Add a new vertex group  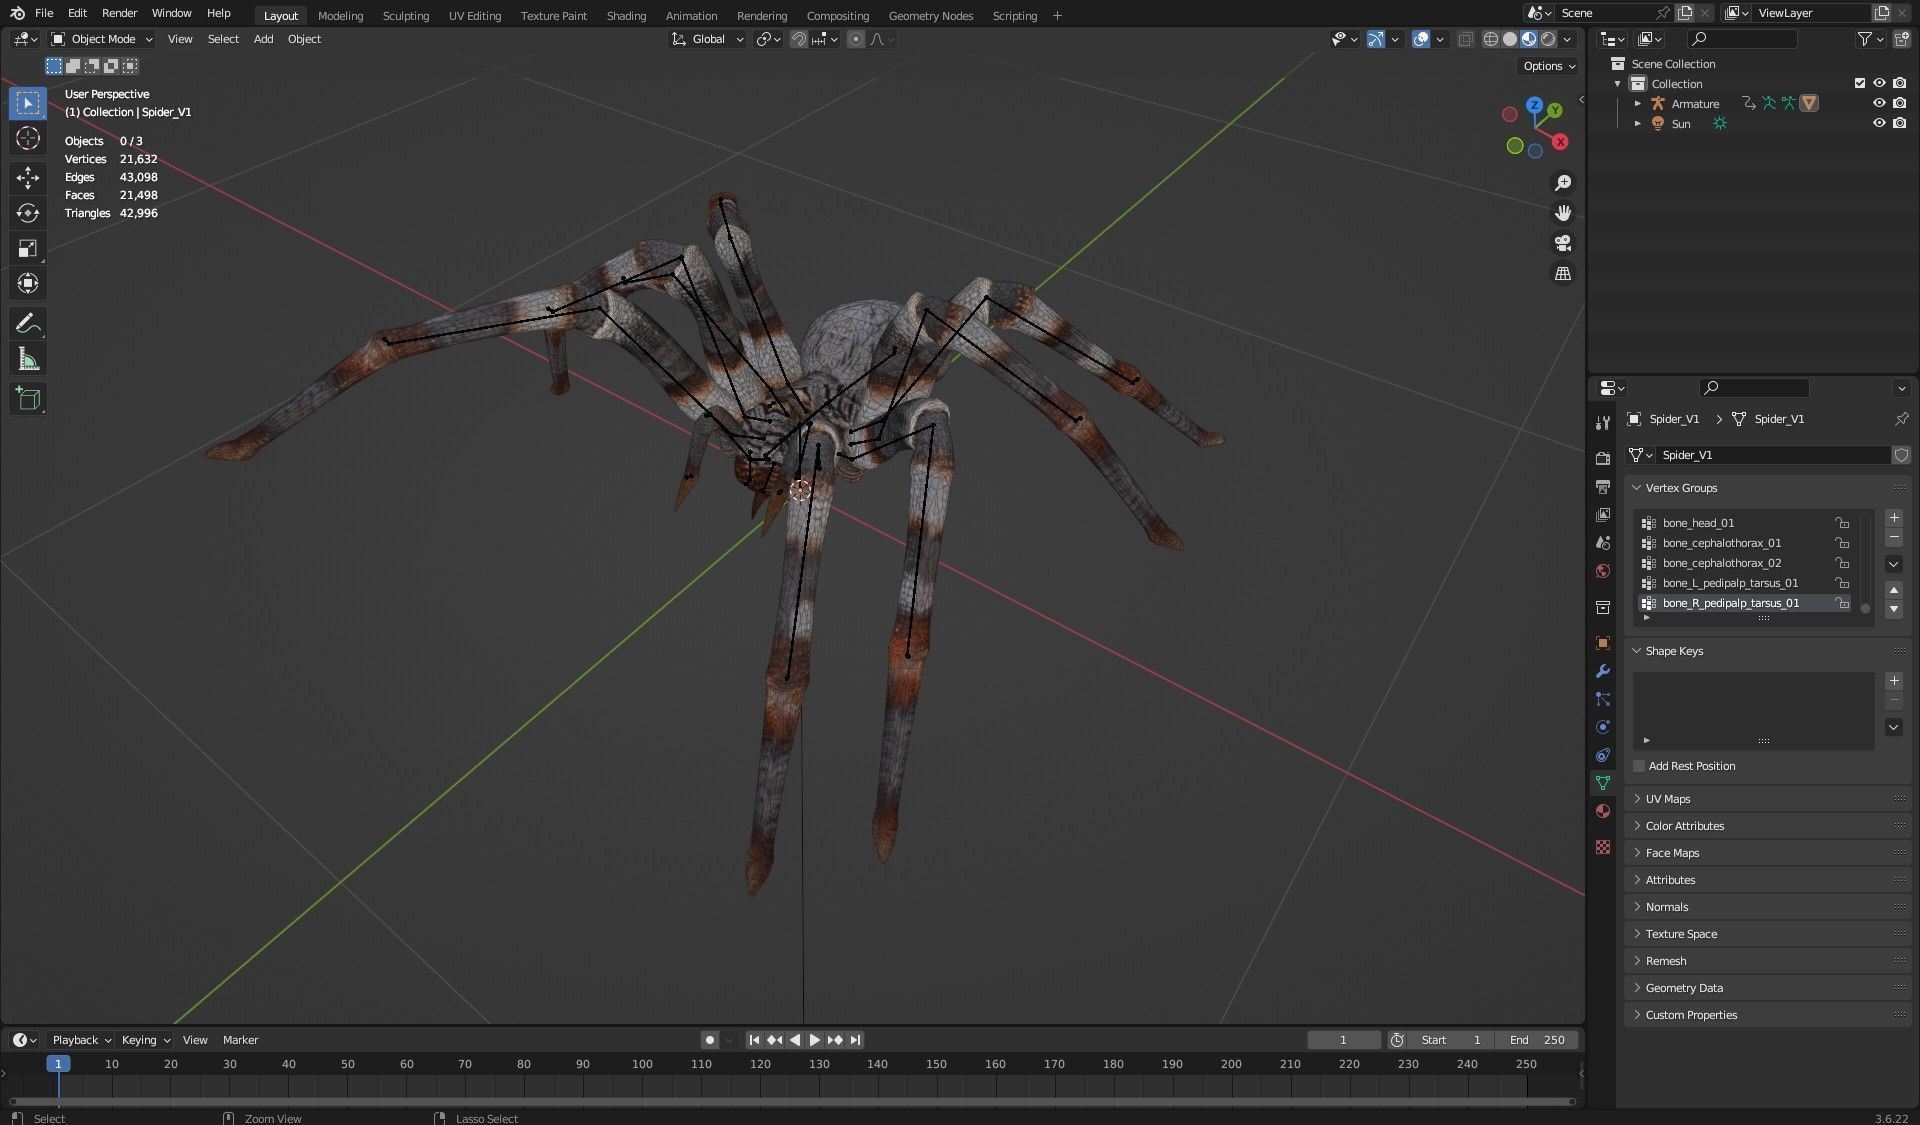pyautogui.click(x=1894, y=518)
